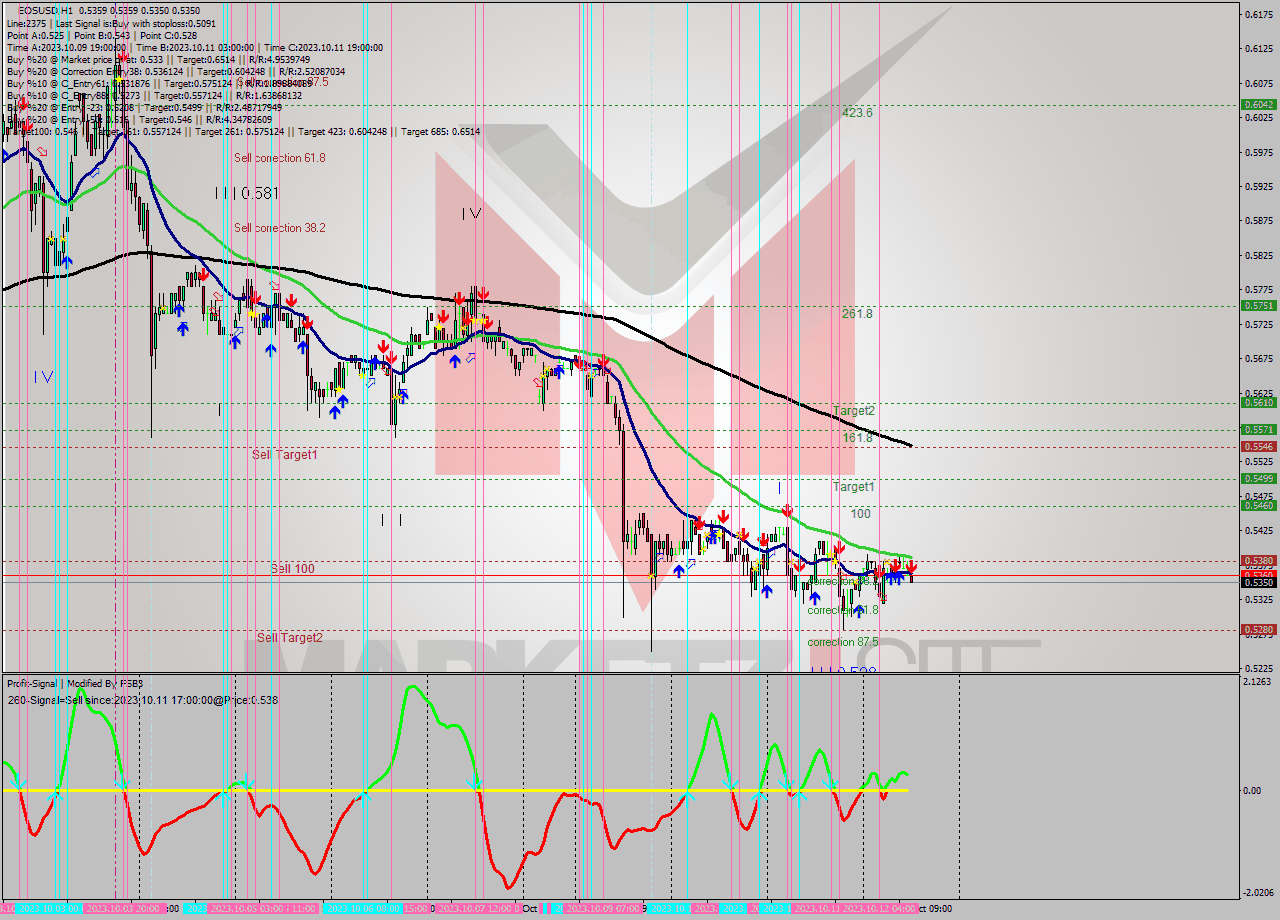Click the green 161.8 Fibonacci label
The image size is (1280, 920).
click(857, 437)
